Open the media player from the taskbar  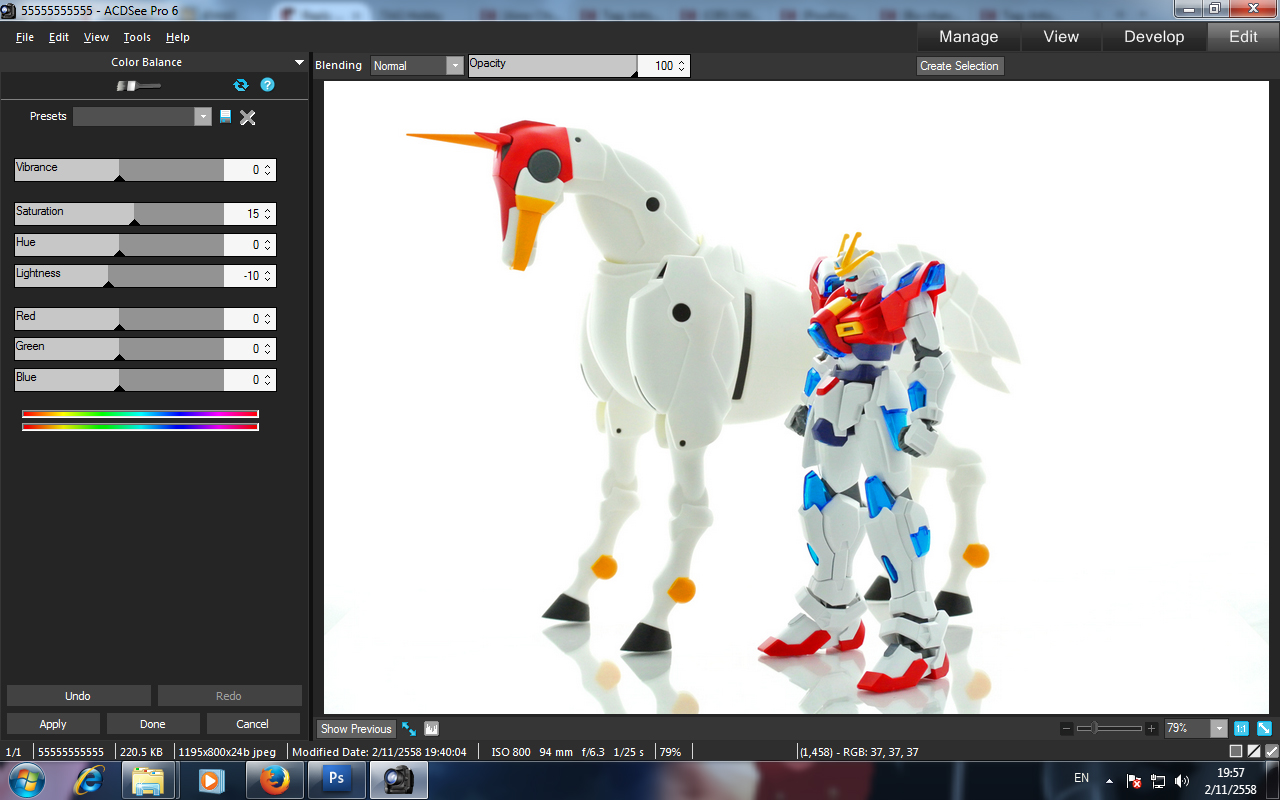211,780
